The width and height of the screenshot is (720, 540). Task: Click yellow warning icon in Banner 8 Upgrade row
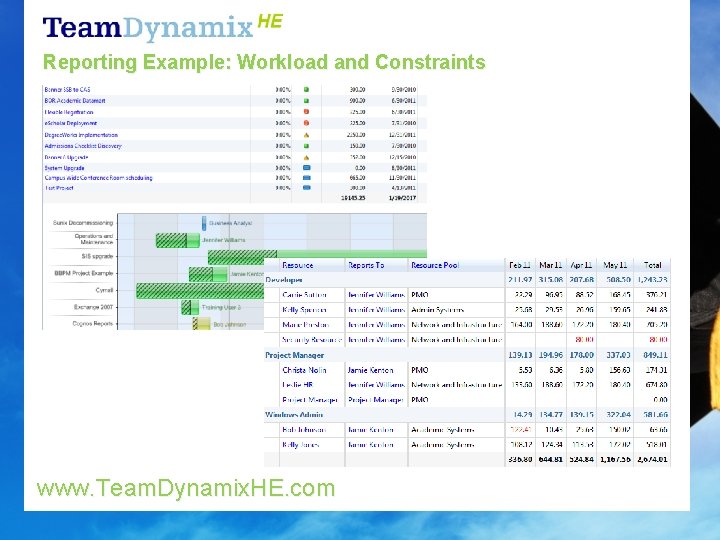coord(307,157)
